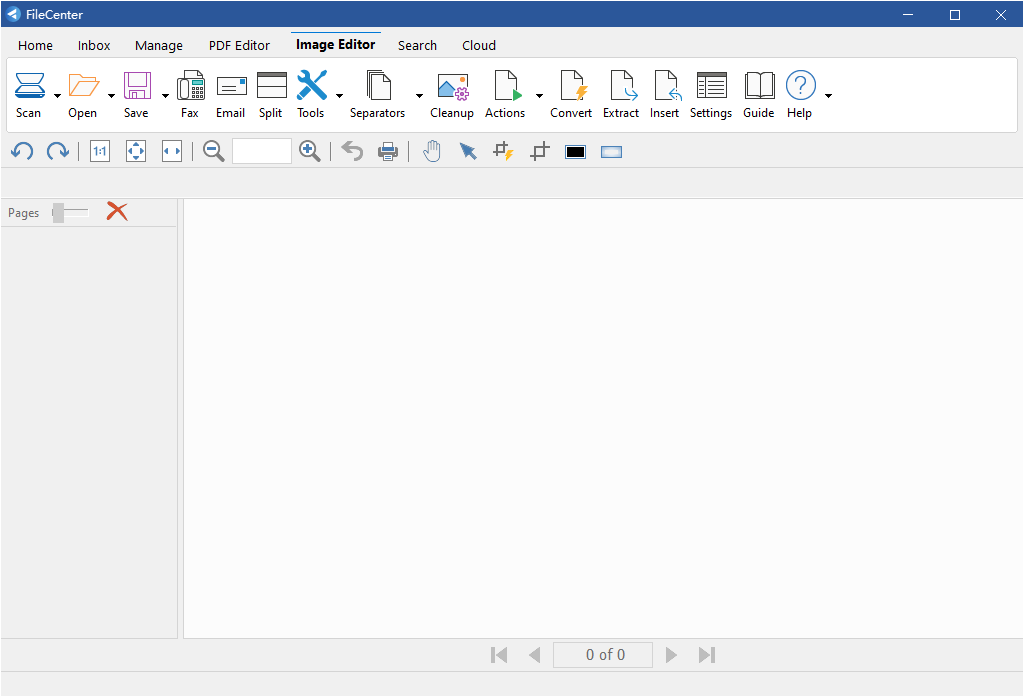This screenshot has height=697, width=1024.
Task: Go to the first page
Action: 499,655
